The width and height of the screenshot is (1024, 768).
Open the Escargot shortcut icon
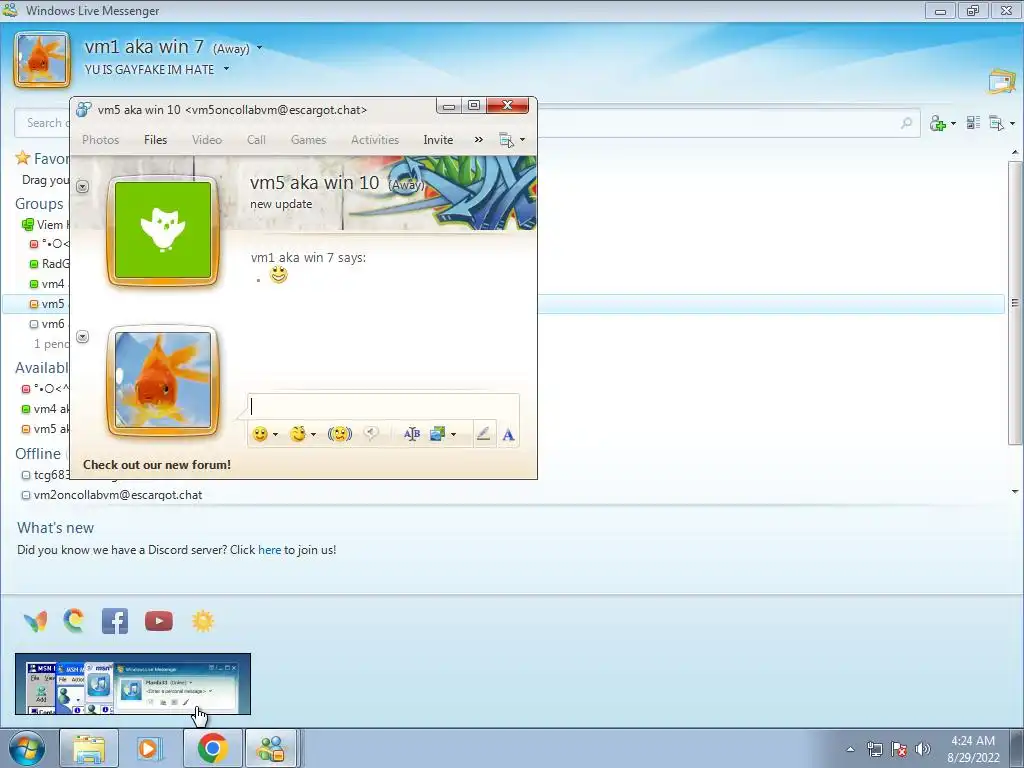(74, 621)
